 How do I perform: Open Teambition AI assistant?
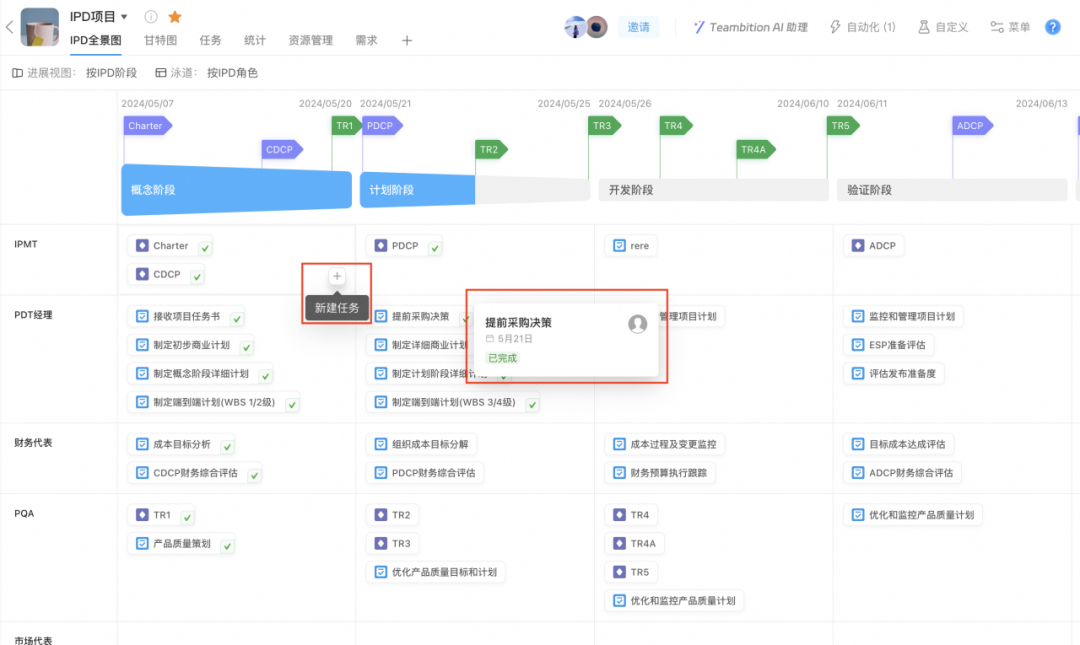(750, 27)
